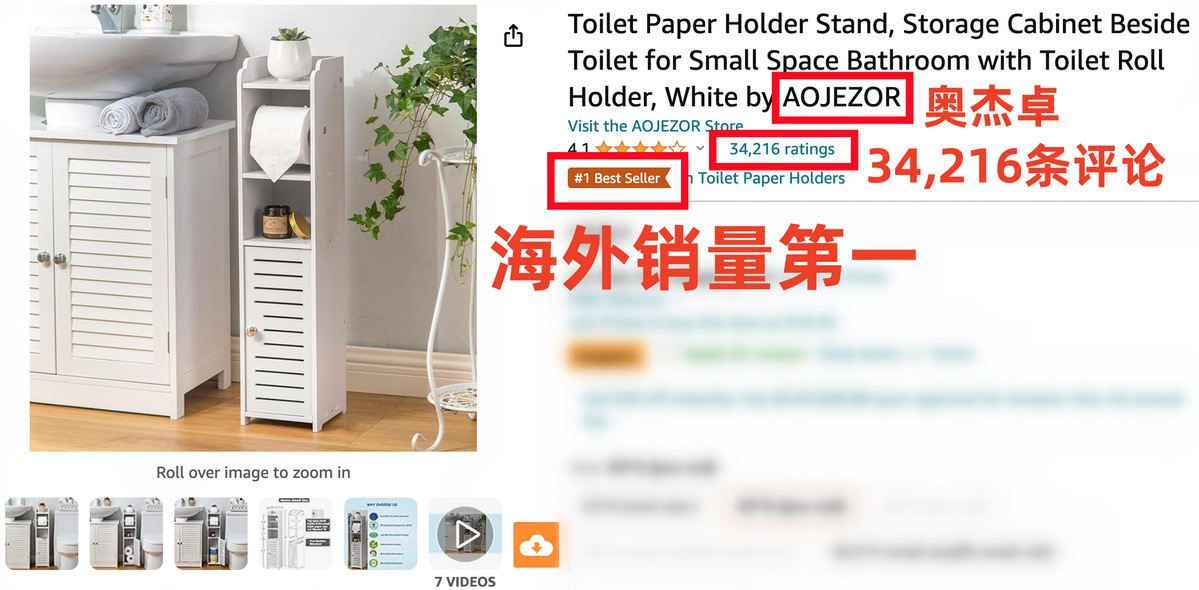Select the dimensions diagram thumbnail
The image size is (1199, 590).
point(296,533)
